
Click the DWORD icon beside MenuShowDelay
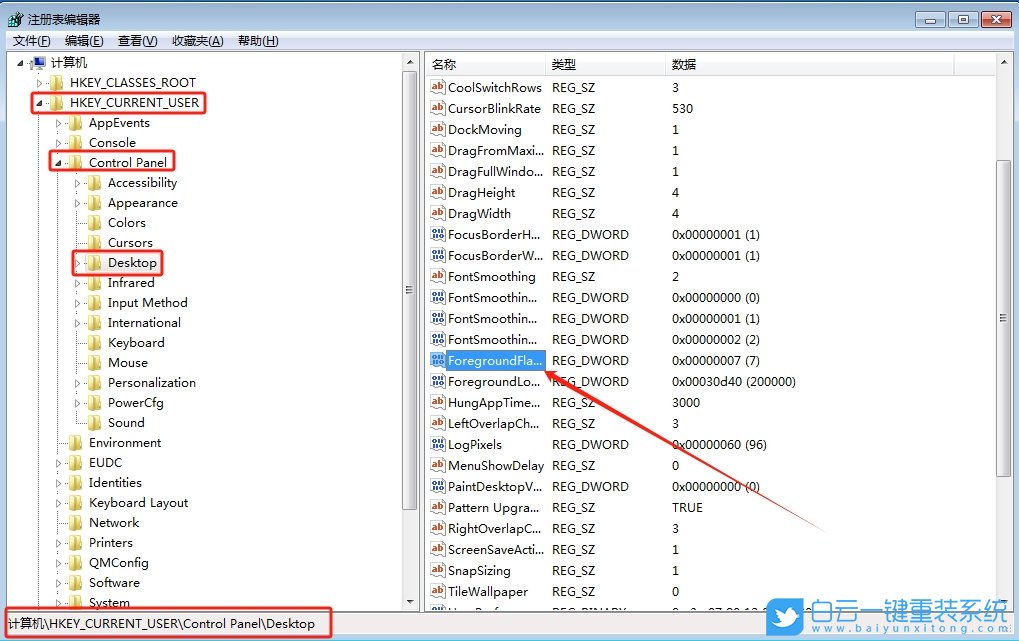click(437, 465)
